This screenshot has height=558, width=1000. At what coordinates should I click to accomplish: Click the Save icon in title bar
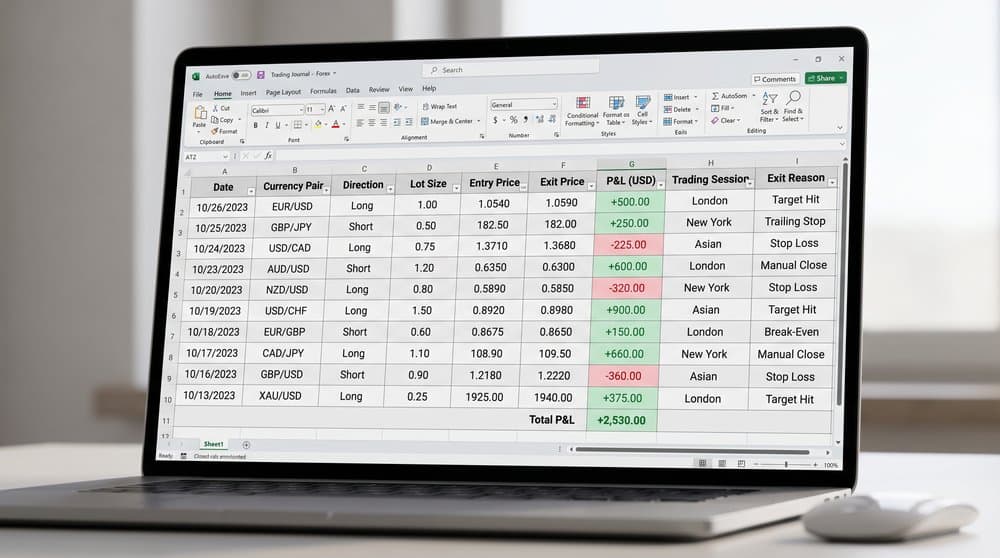[260, 75]
